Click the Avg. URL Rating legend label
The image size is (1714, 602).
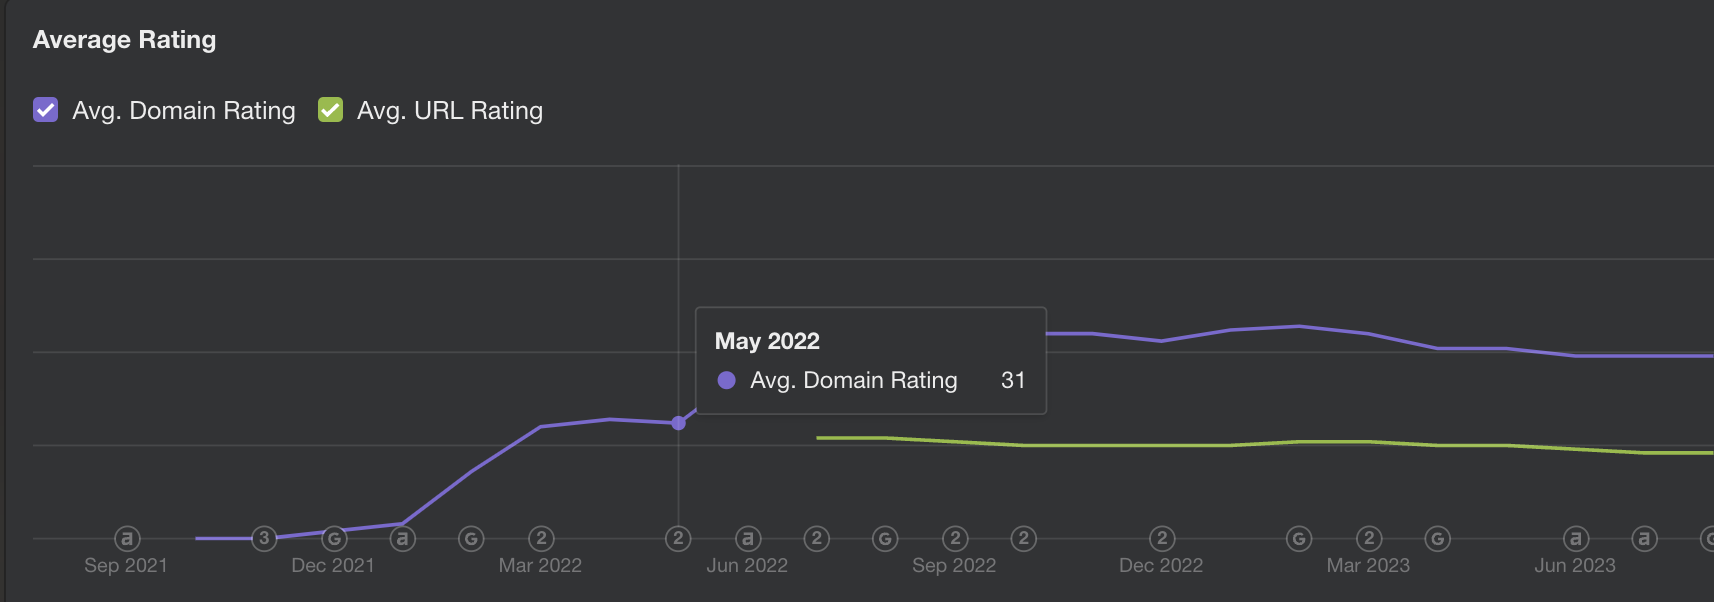450,111
